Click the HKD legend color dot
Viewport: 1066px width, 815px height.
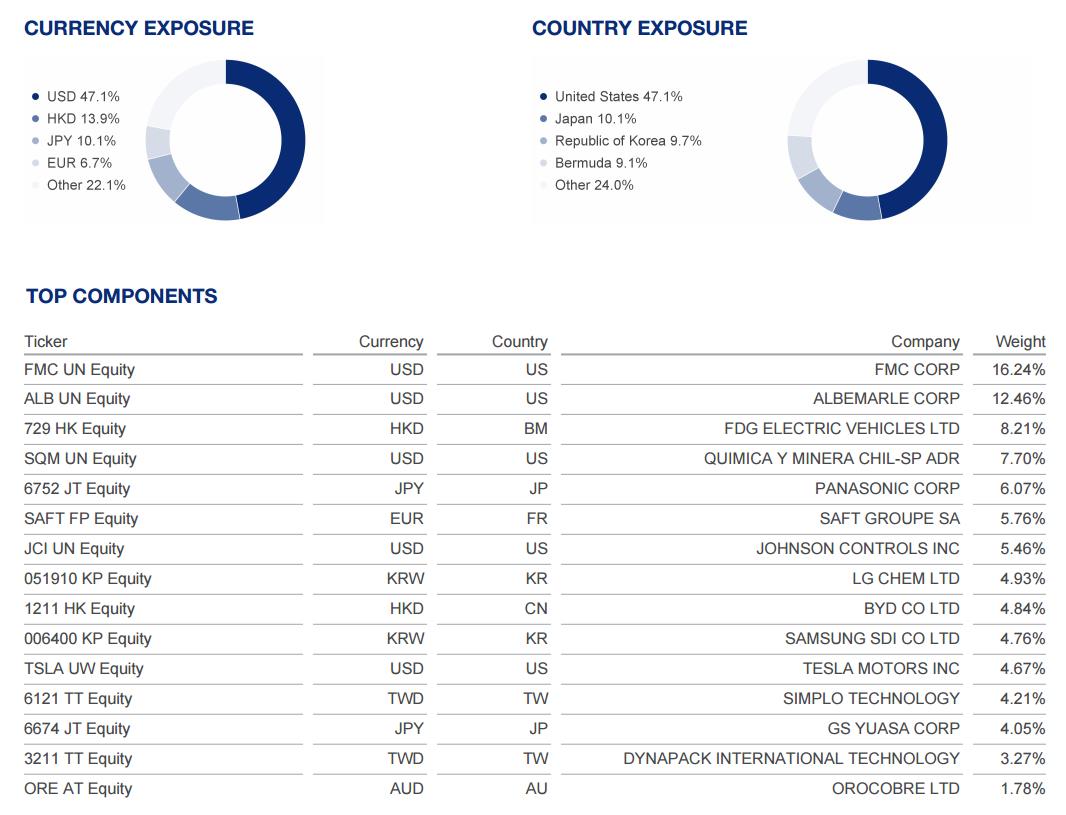[35, 119]
